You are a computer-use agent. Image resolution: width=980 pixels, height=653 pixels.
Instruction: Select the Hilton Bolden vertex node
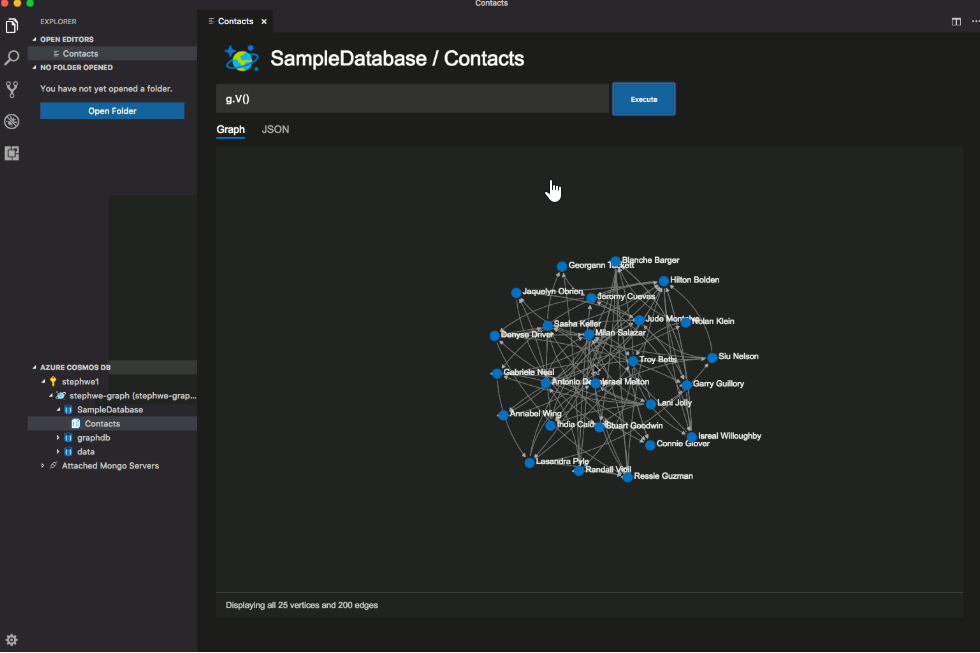[664, 281]
